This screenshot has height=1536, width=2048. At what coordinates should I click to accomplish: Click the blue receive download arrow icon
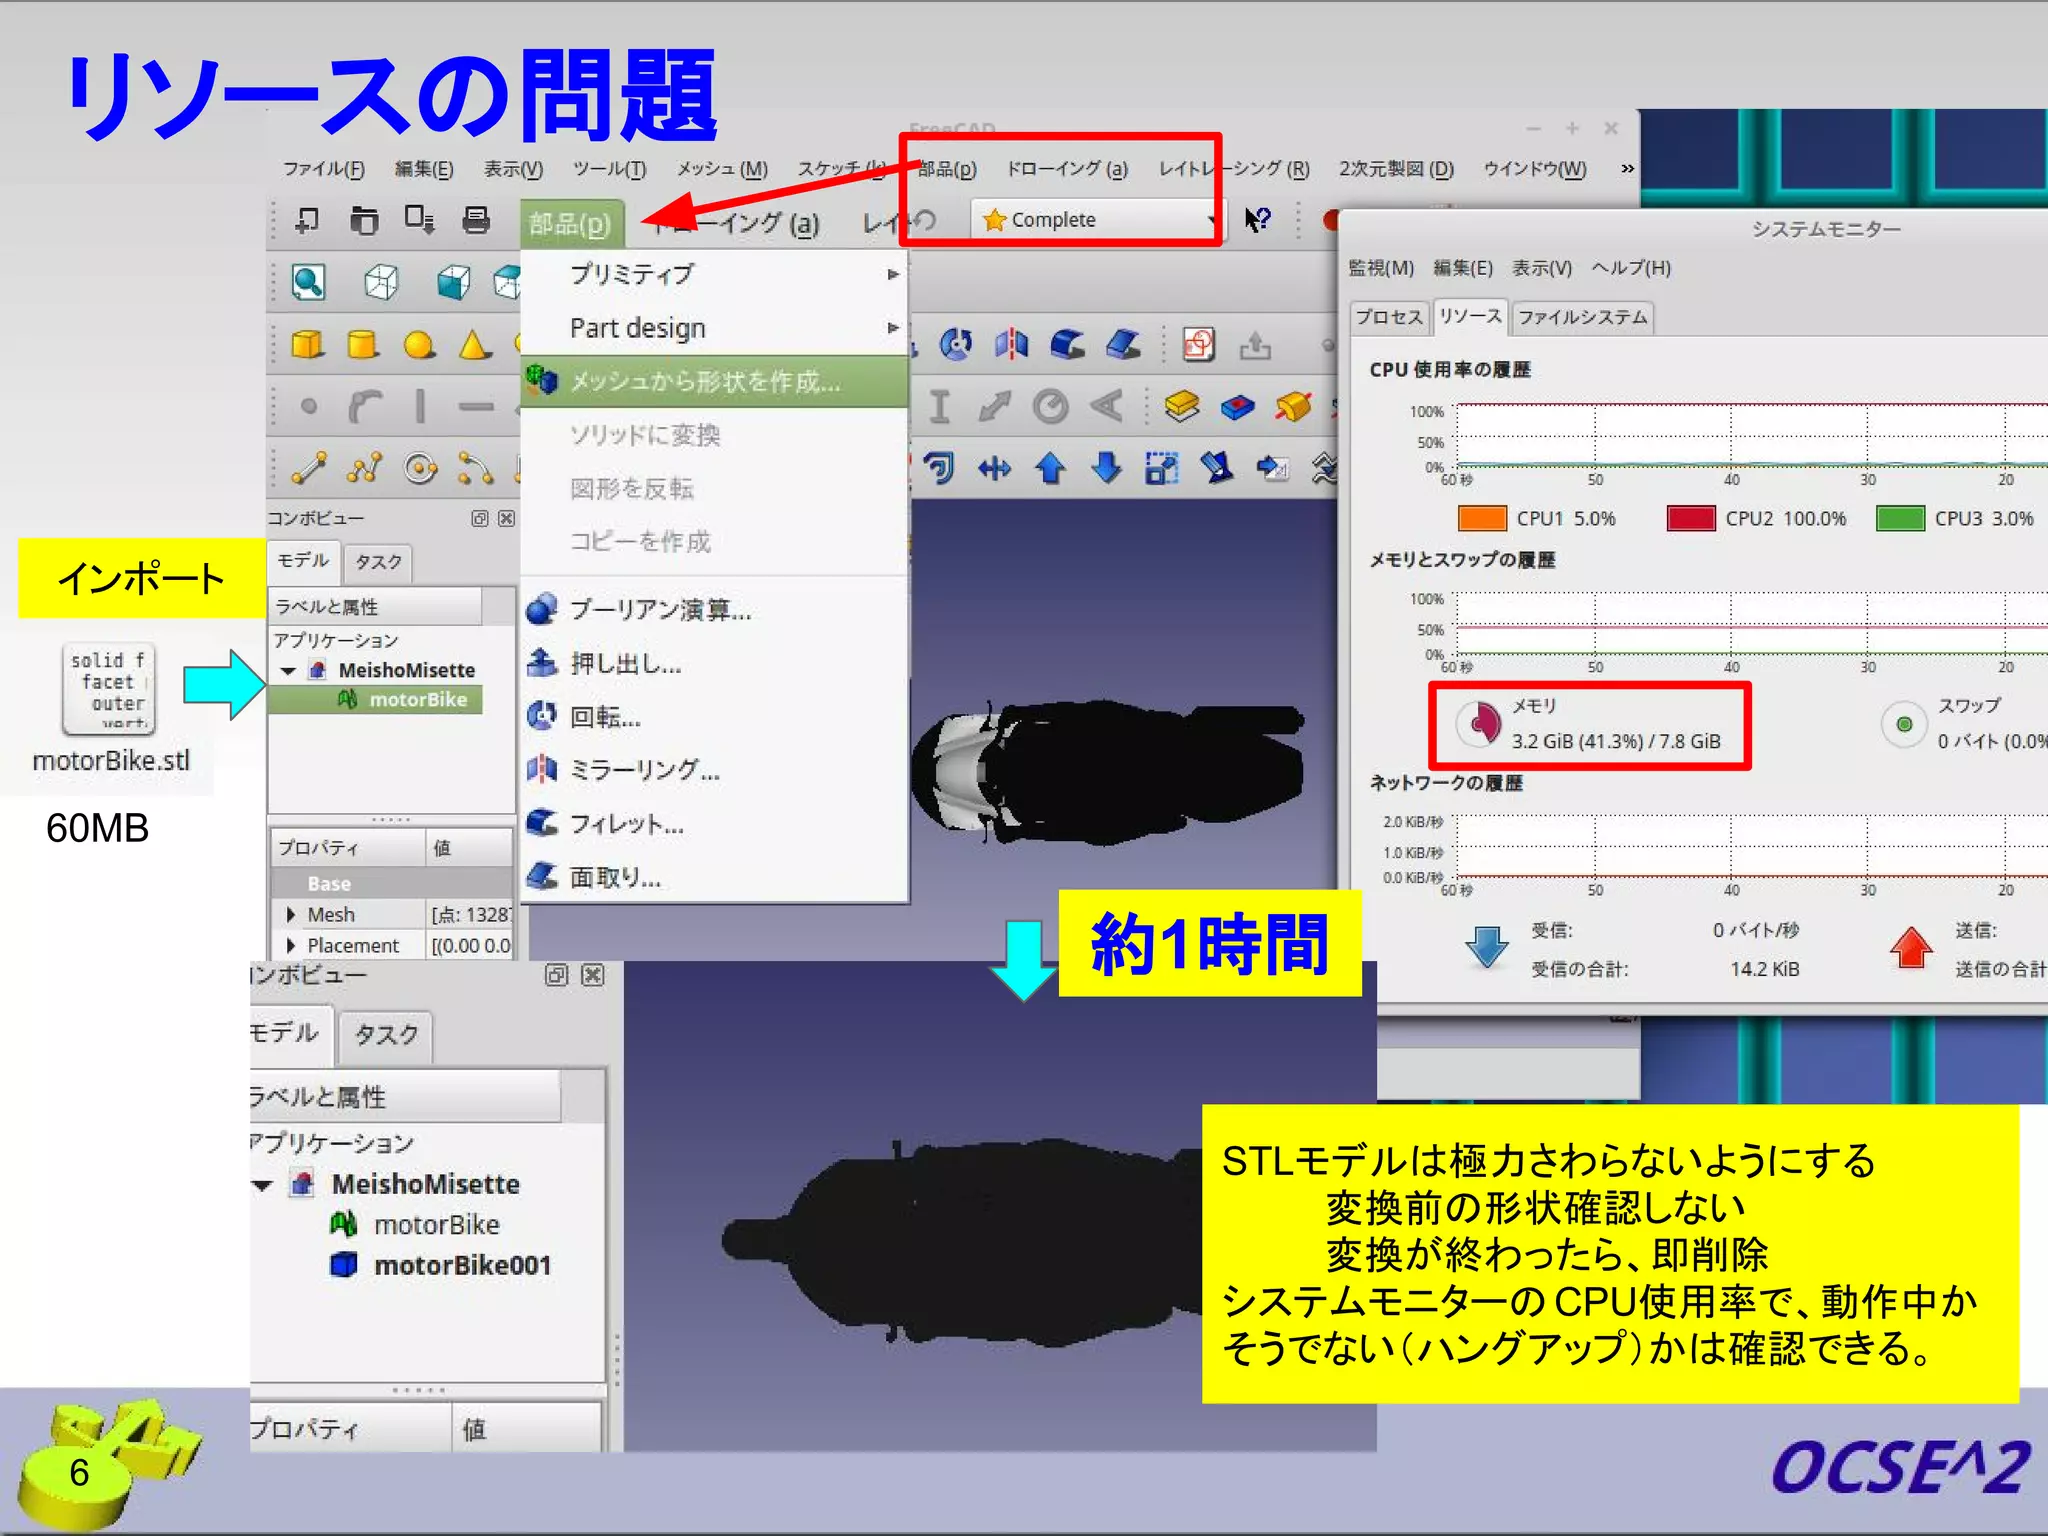[x=1487, y=946]
